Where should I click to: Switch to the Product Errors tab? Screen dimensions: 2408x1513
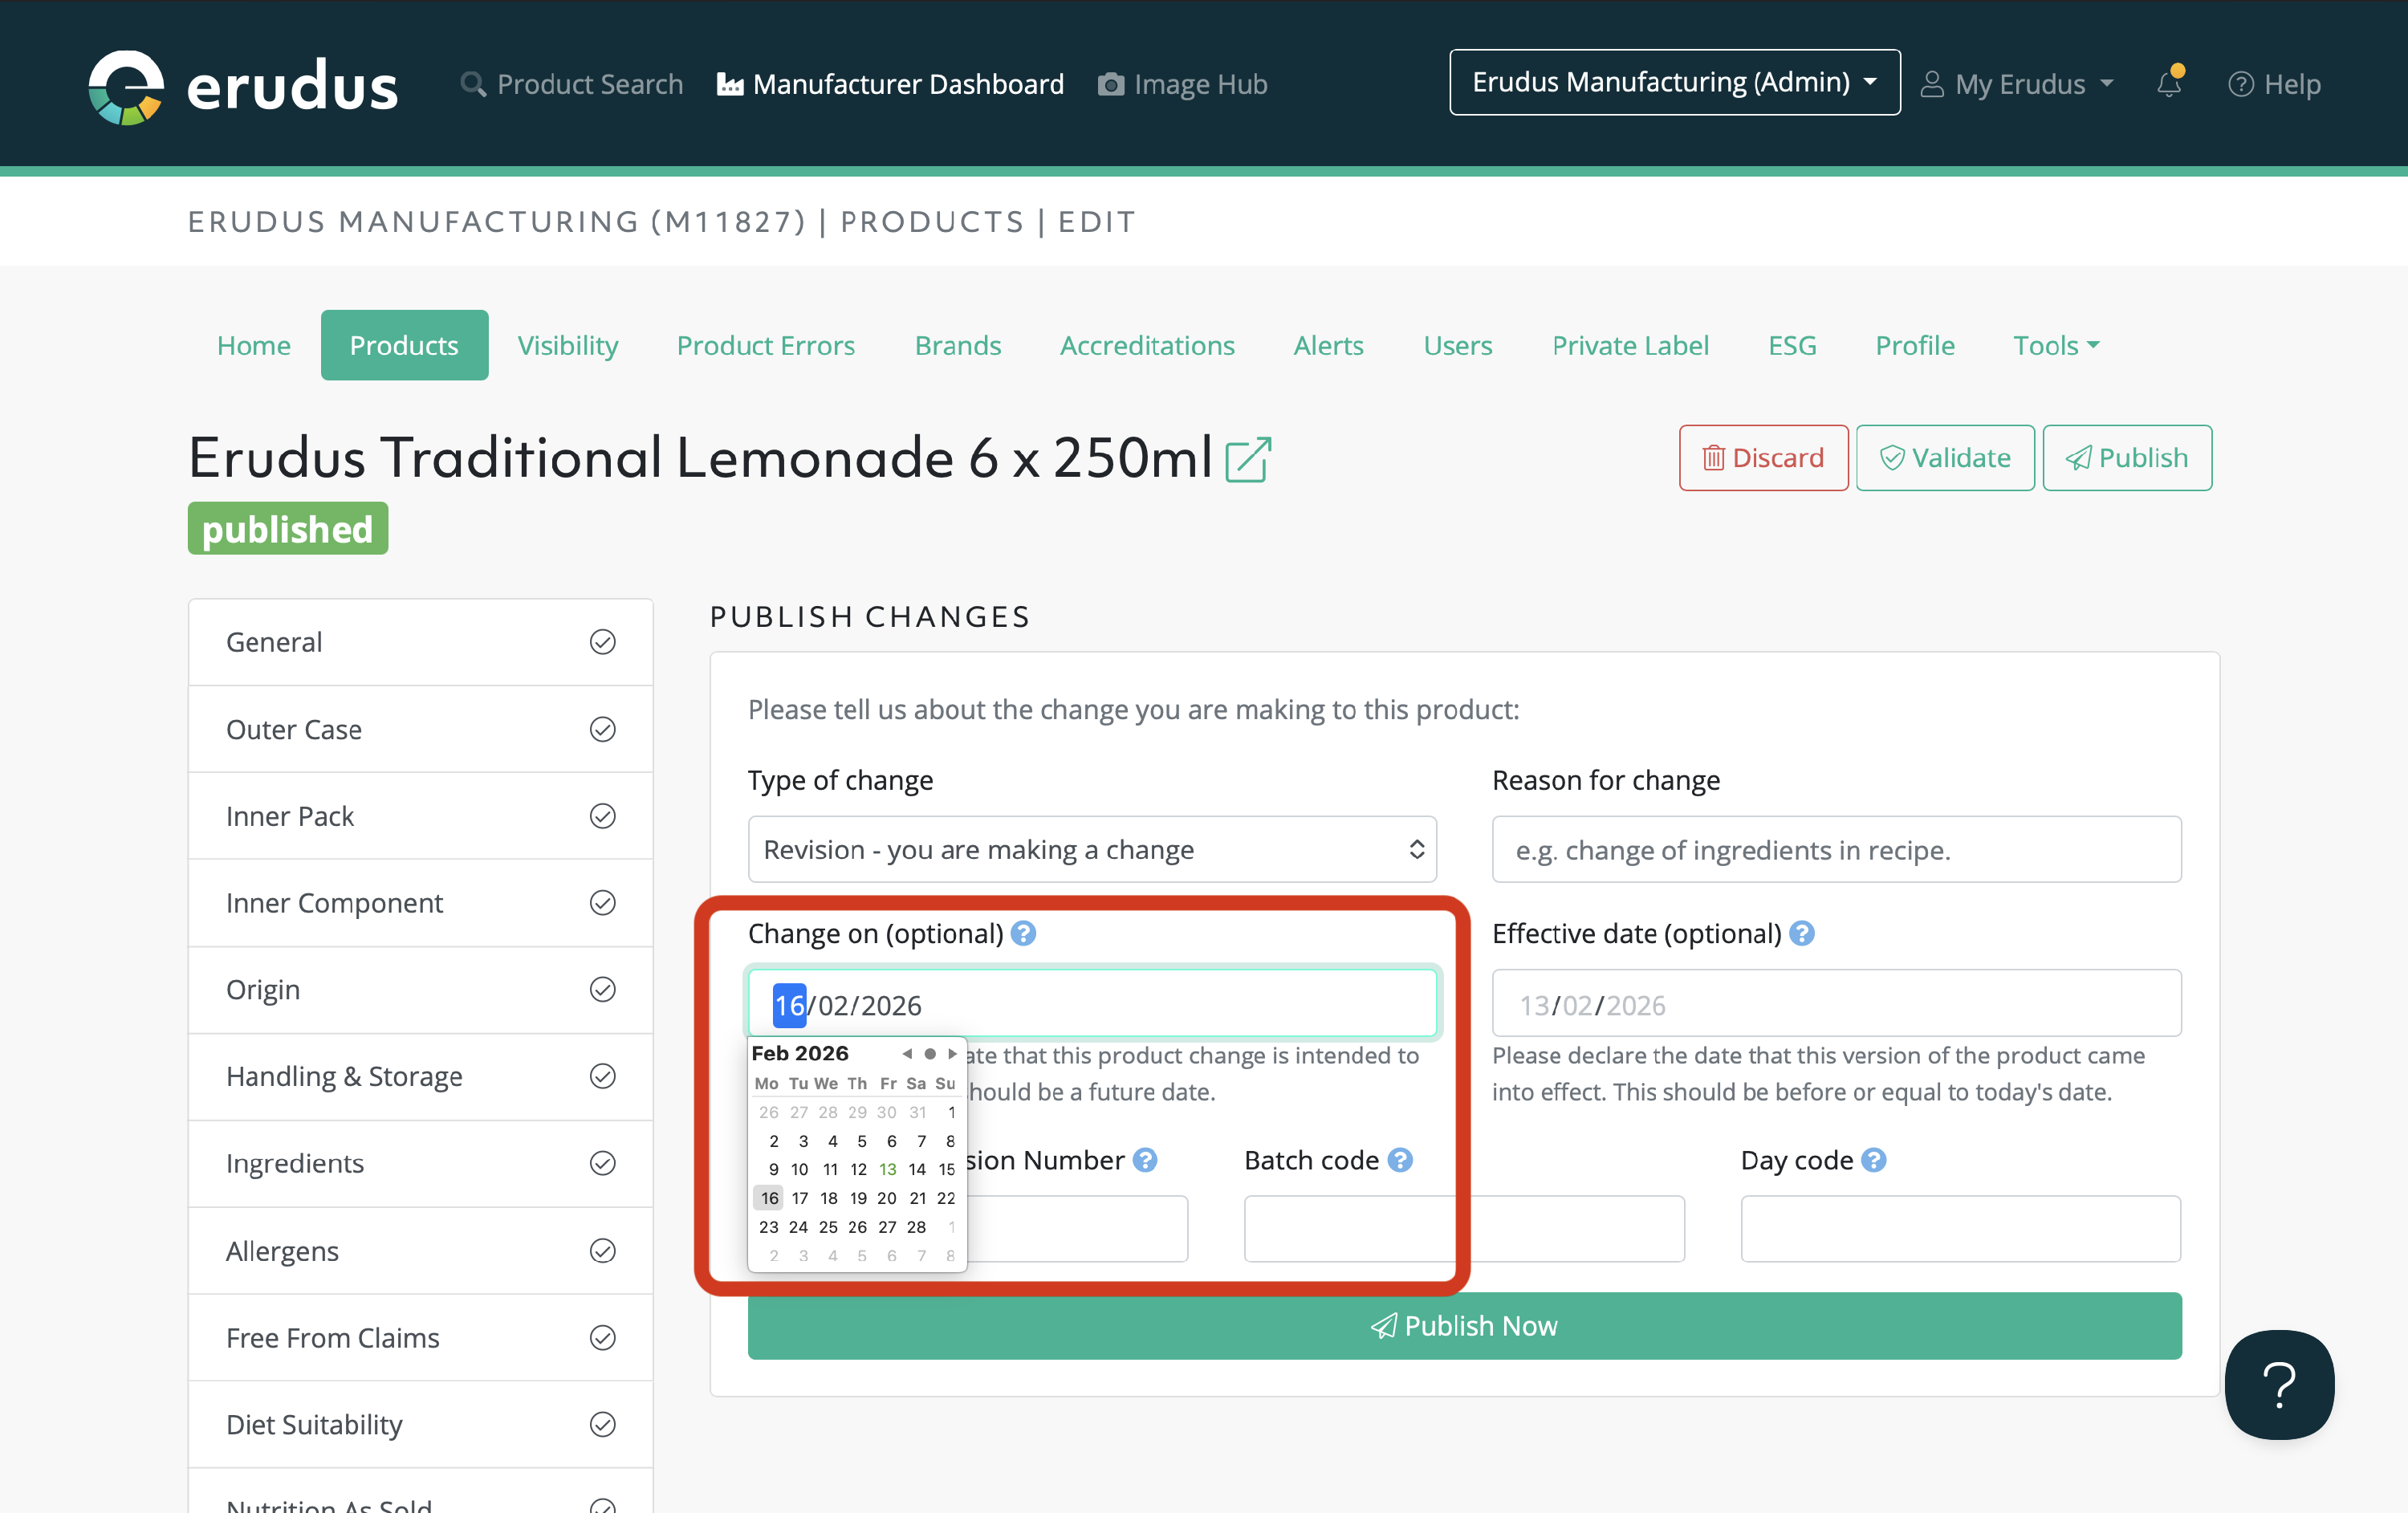point(765,345)
